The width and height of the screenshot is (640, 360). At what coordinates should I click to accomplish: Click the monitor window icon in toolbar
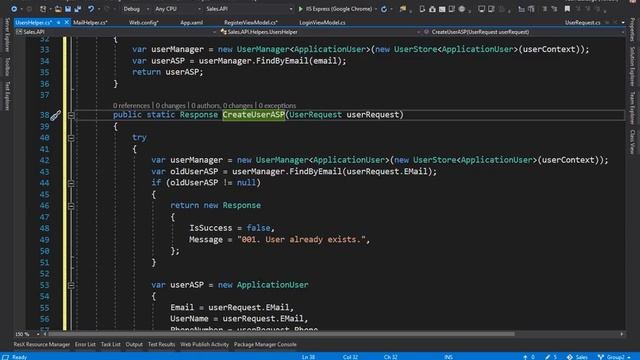pyautogui.click(x=482, y=9)
